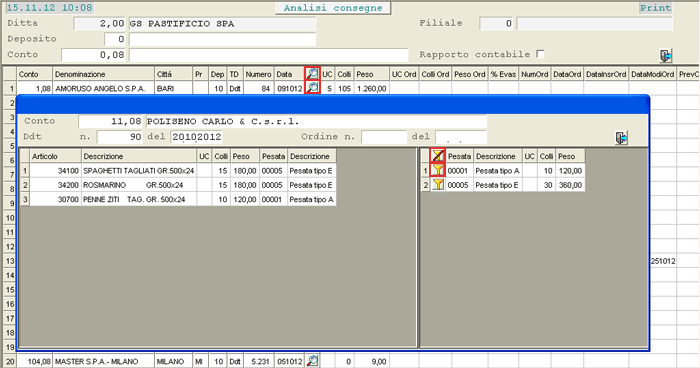Click the Filiale code field
This screenshot has width=700, height=368.
click(x=496, y=24)
